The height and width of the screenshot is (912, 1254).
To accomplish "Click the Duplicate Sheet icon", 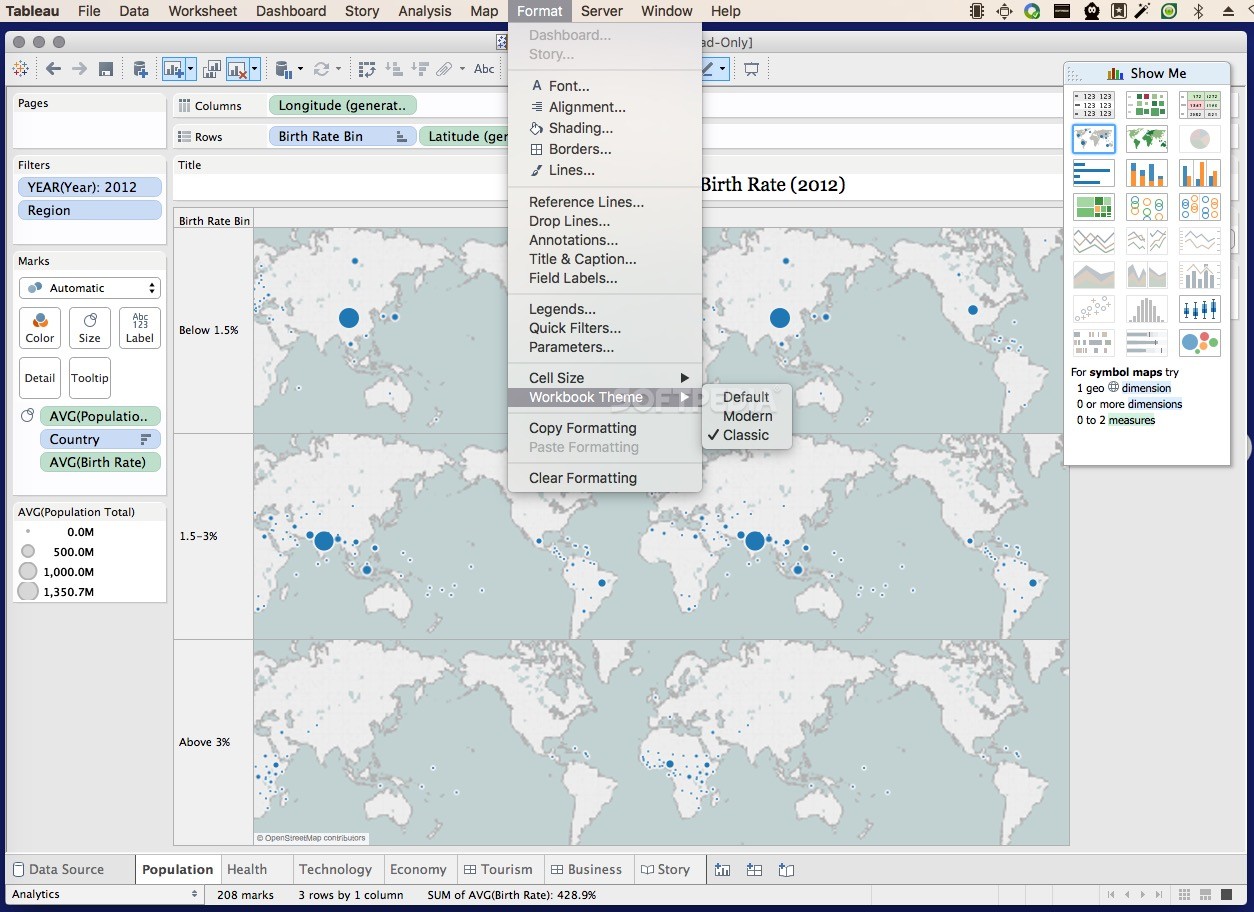I will coord(212,69).
